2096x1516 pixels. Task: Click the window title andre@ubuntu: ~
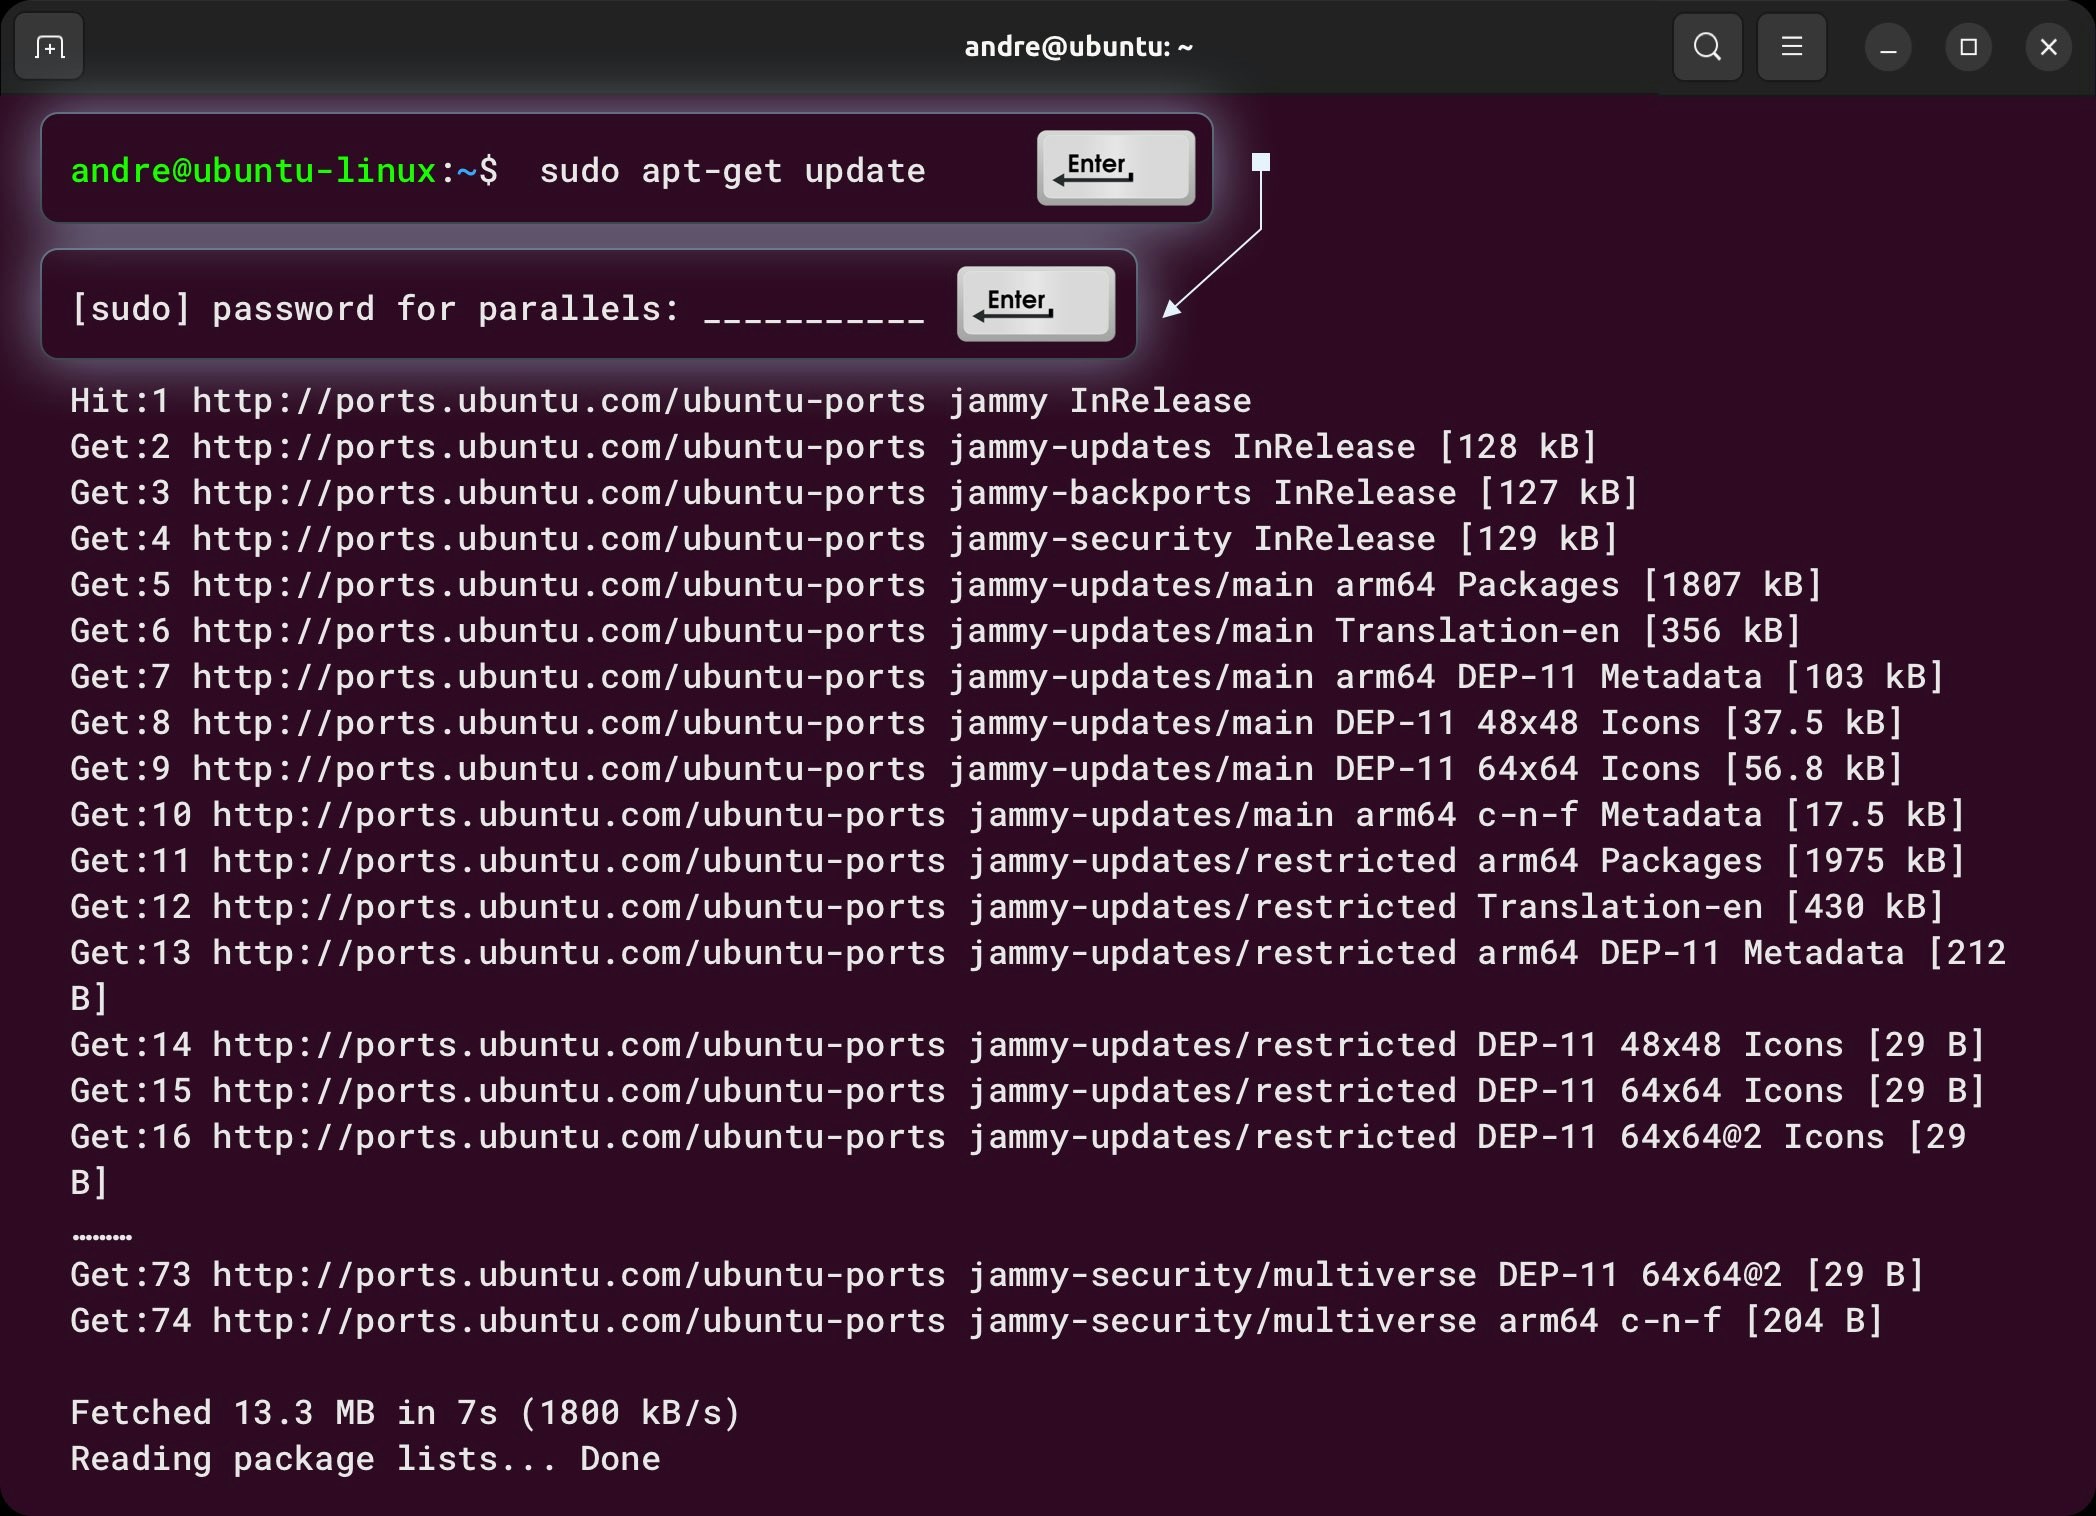[1078, 47]
